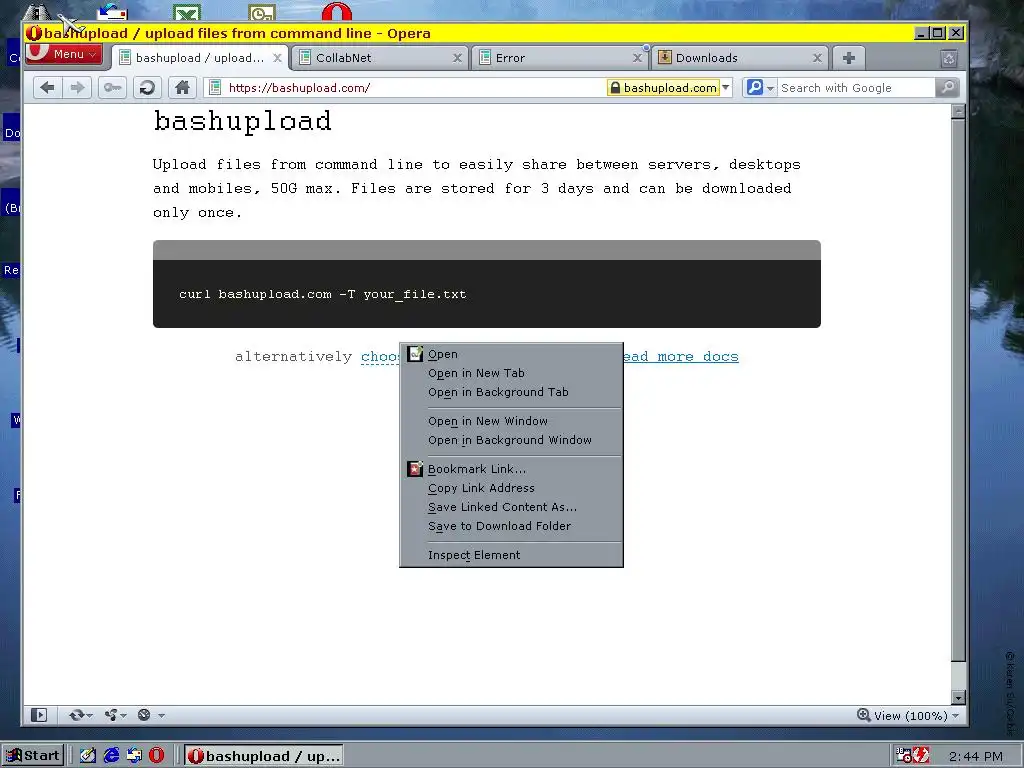Screen dimensions: 1024x768
Task: Choose Open from context menu
Action: tap(511, 354)
